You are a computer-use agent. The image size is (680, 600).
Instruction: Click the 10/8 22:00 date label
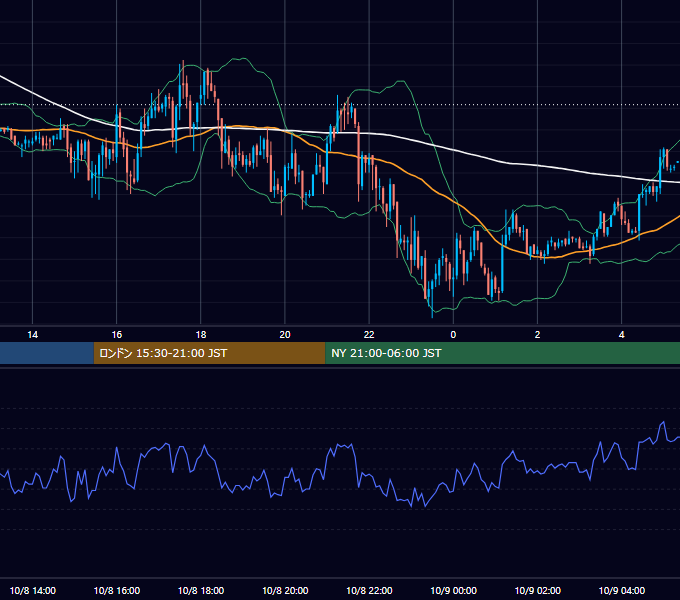click(x=369, y=590)
